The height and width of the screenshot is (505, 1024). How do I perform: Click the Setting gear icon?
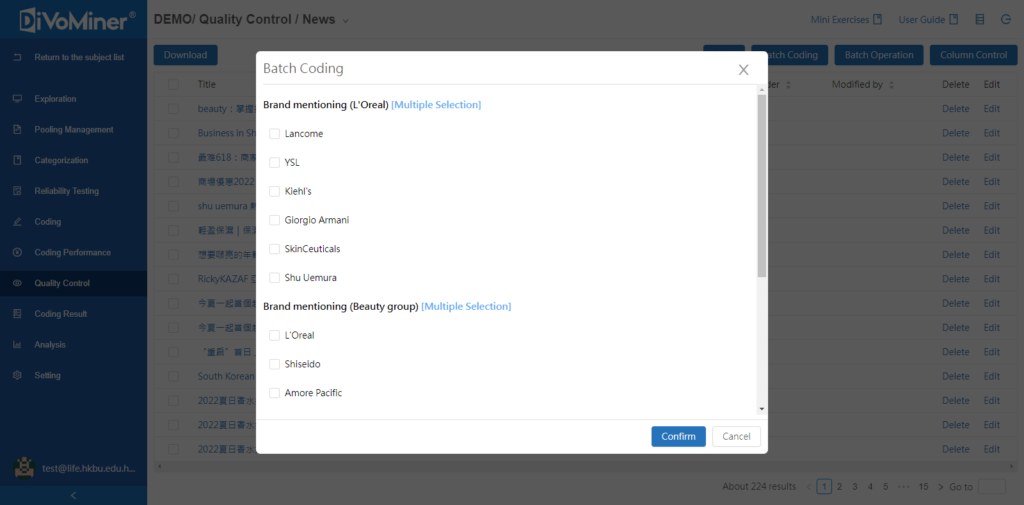pyautogui.click(x=18, y=376)
